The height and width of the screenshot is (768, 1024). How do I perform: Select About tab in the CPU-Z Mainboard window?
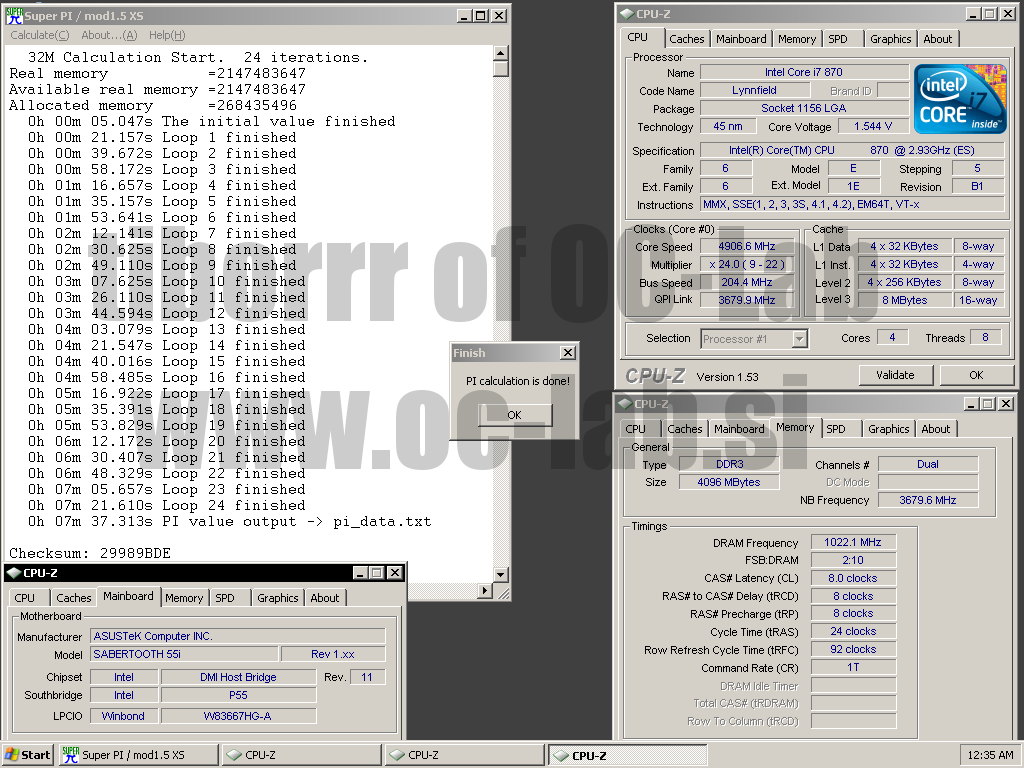point(325,598)
